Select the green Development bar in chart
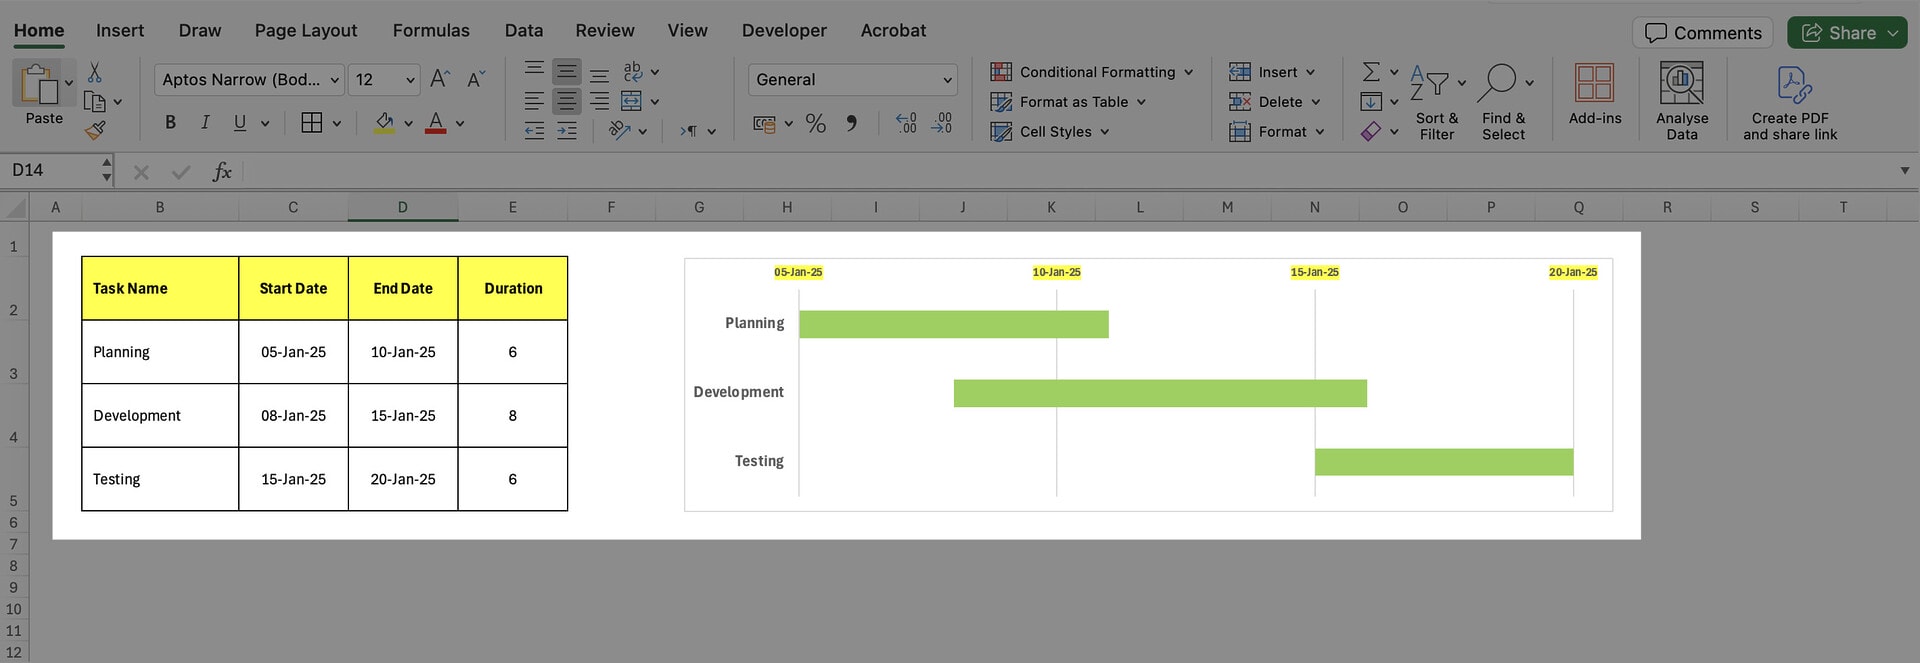Image resolution: width=1920 pixels, height=663 pixels. click(1160, 393)
